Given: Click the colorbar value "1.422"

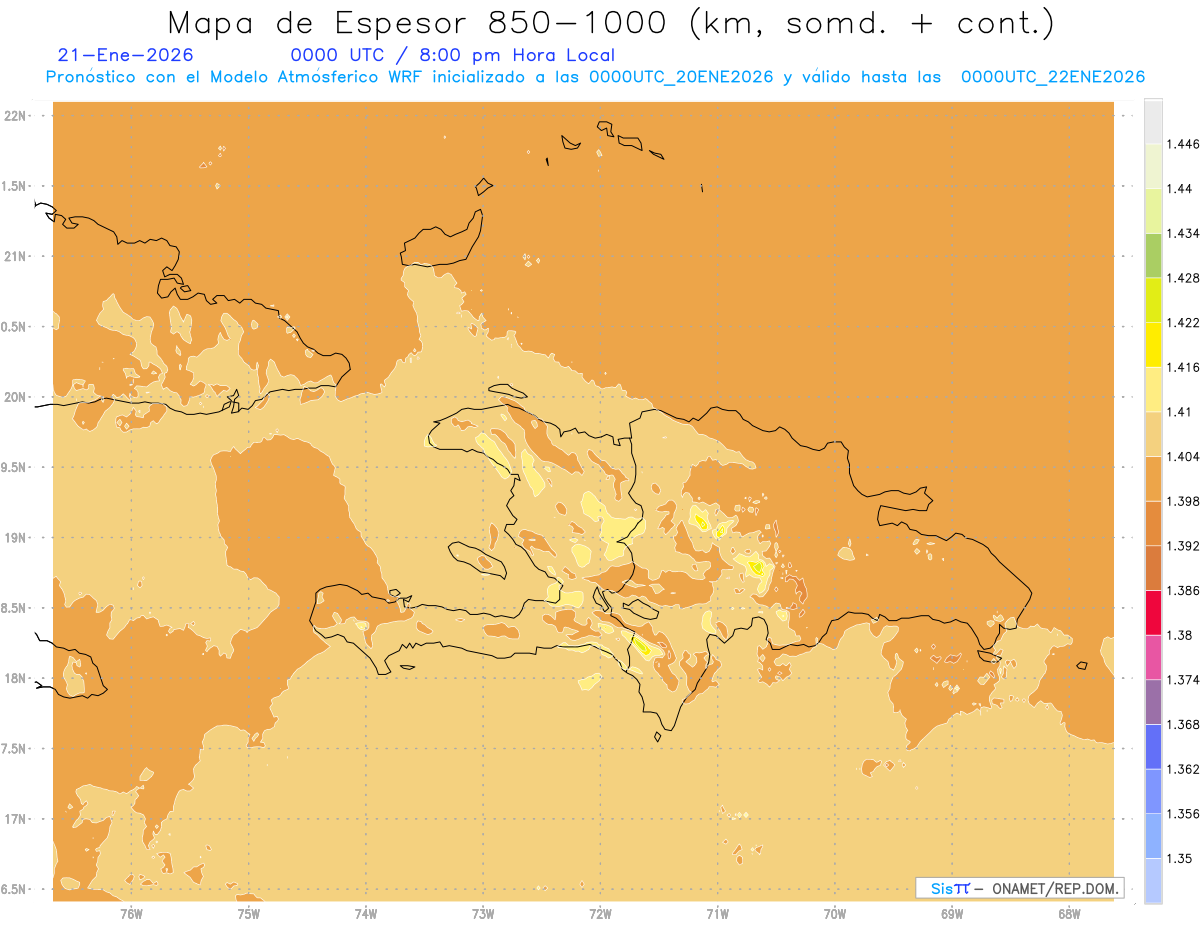Looking at the screenshot, I should coord(1184,322).
